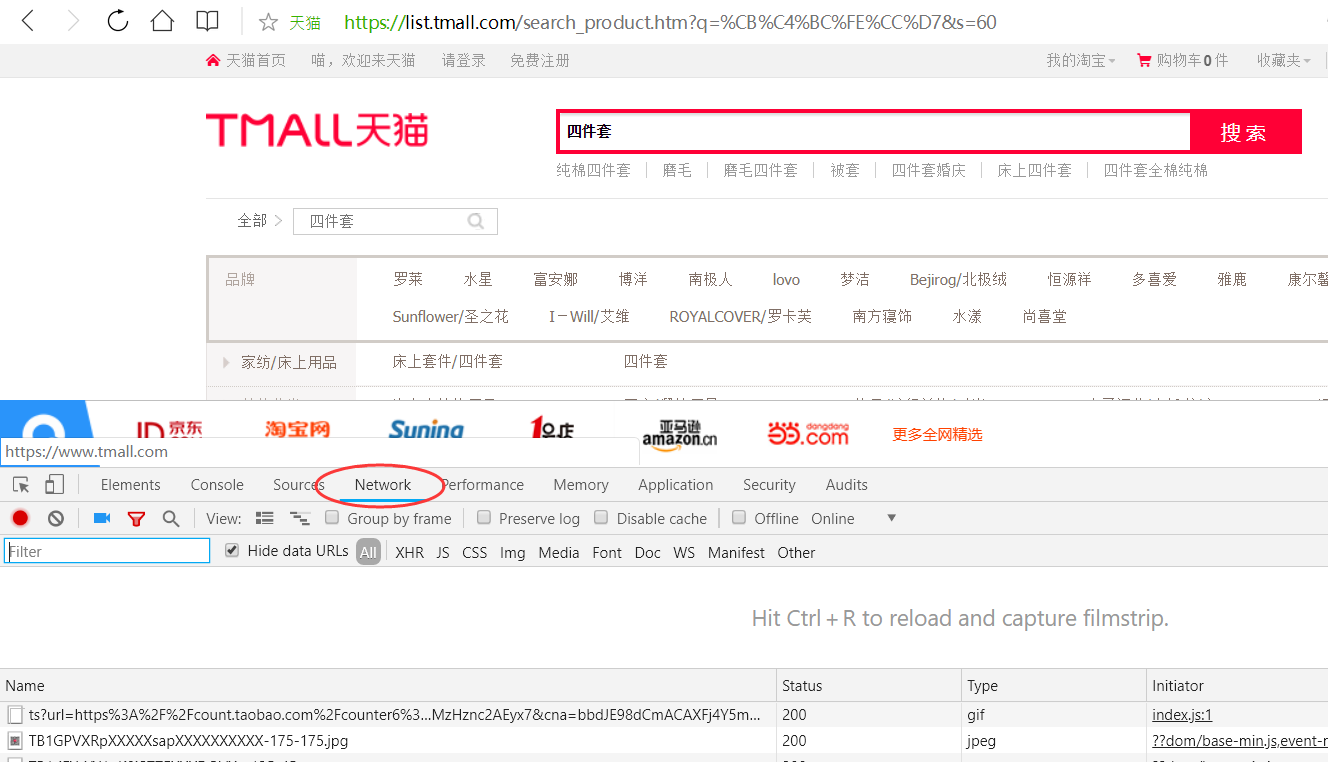1328x762 pixels.
Task: Switch to the Console tab
Action: [x=217, y=485]
